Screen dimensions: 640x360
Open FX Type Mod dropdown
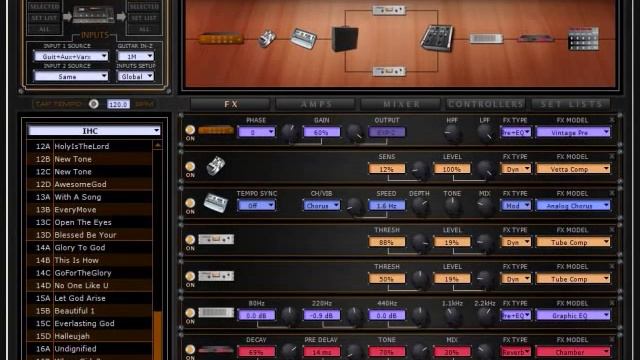pos(516,206)
